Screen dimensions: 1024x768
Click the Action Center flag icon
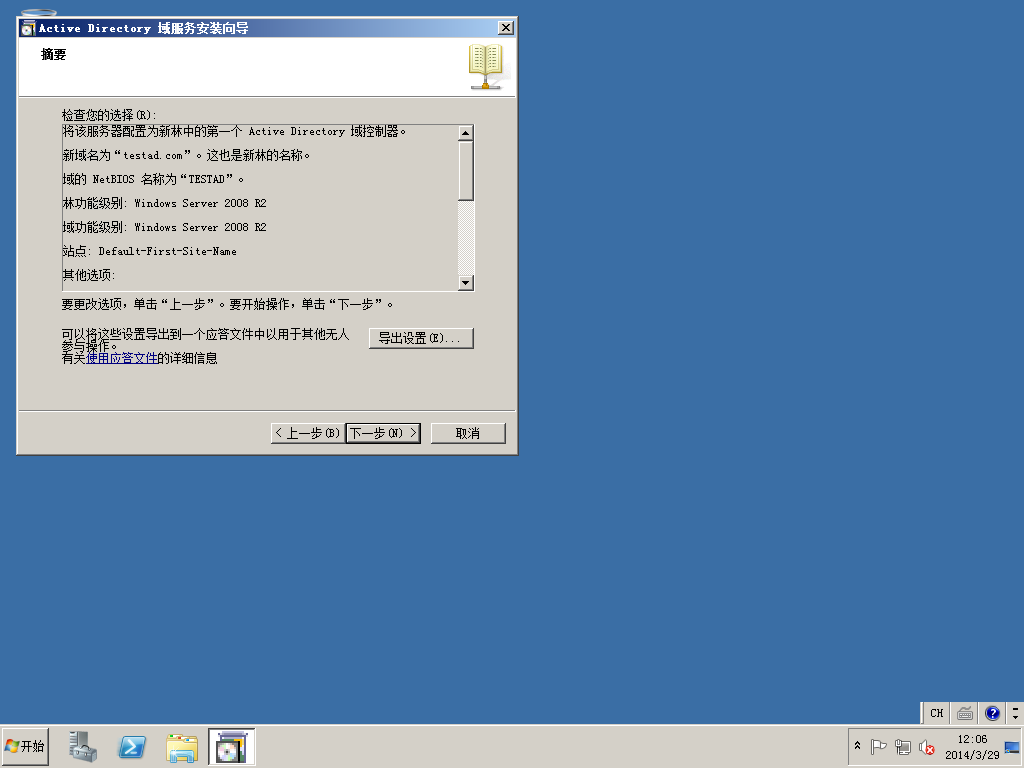(x=878, y=746)
